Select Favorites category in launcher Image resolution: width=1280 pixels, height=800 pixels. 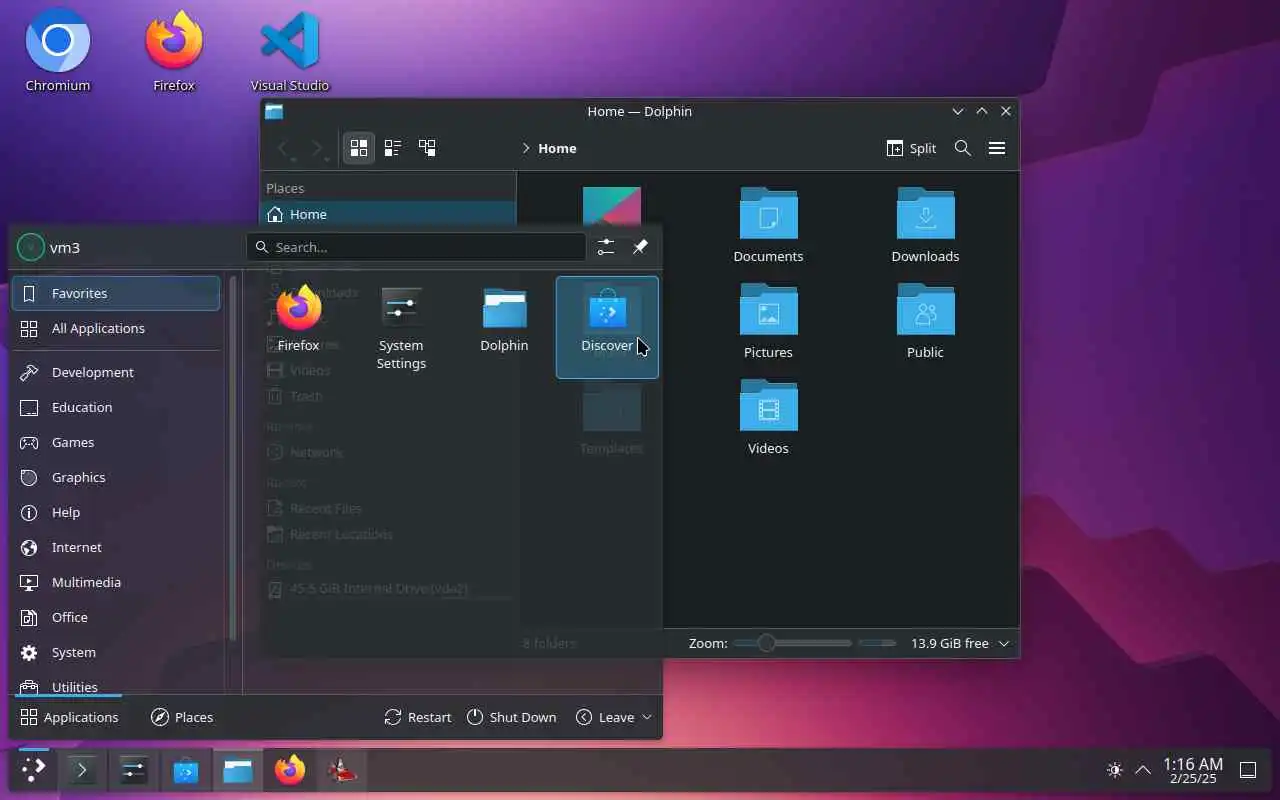[116, 293]
